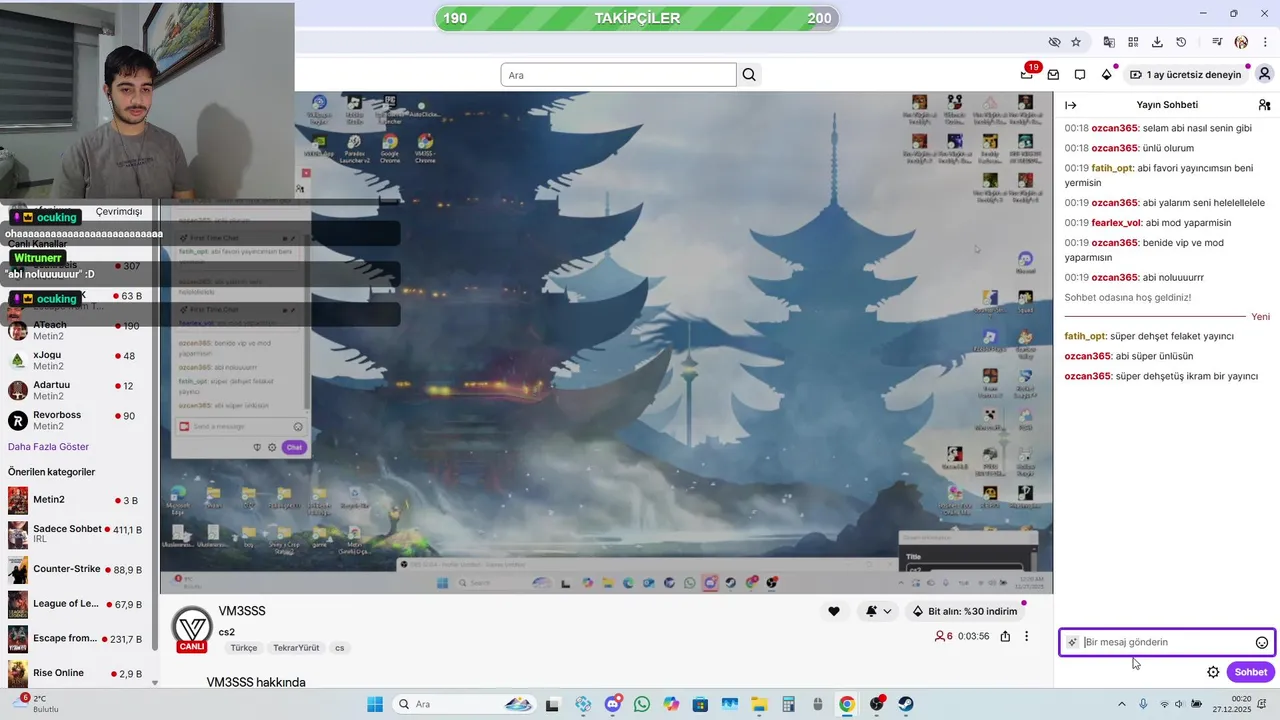
Task: Click the VM3SSS channel avatar
Action: [192, 628]
